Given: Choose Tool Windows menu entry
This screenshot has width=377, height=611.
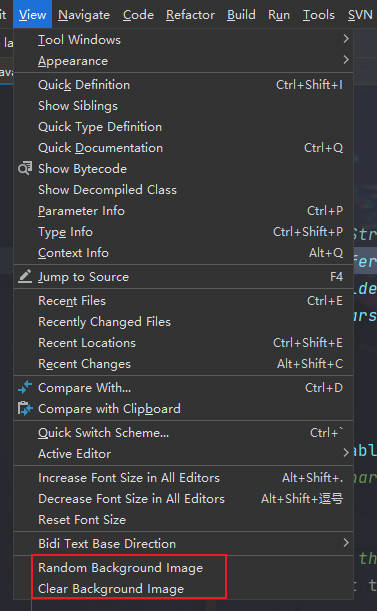Looking at the screenshot, I should [x=184, y=40].
